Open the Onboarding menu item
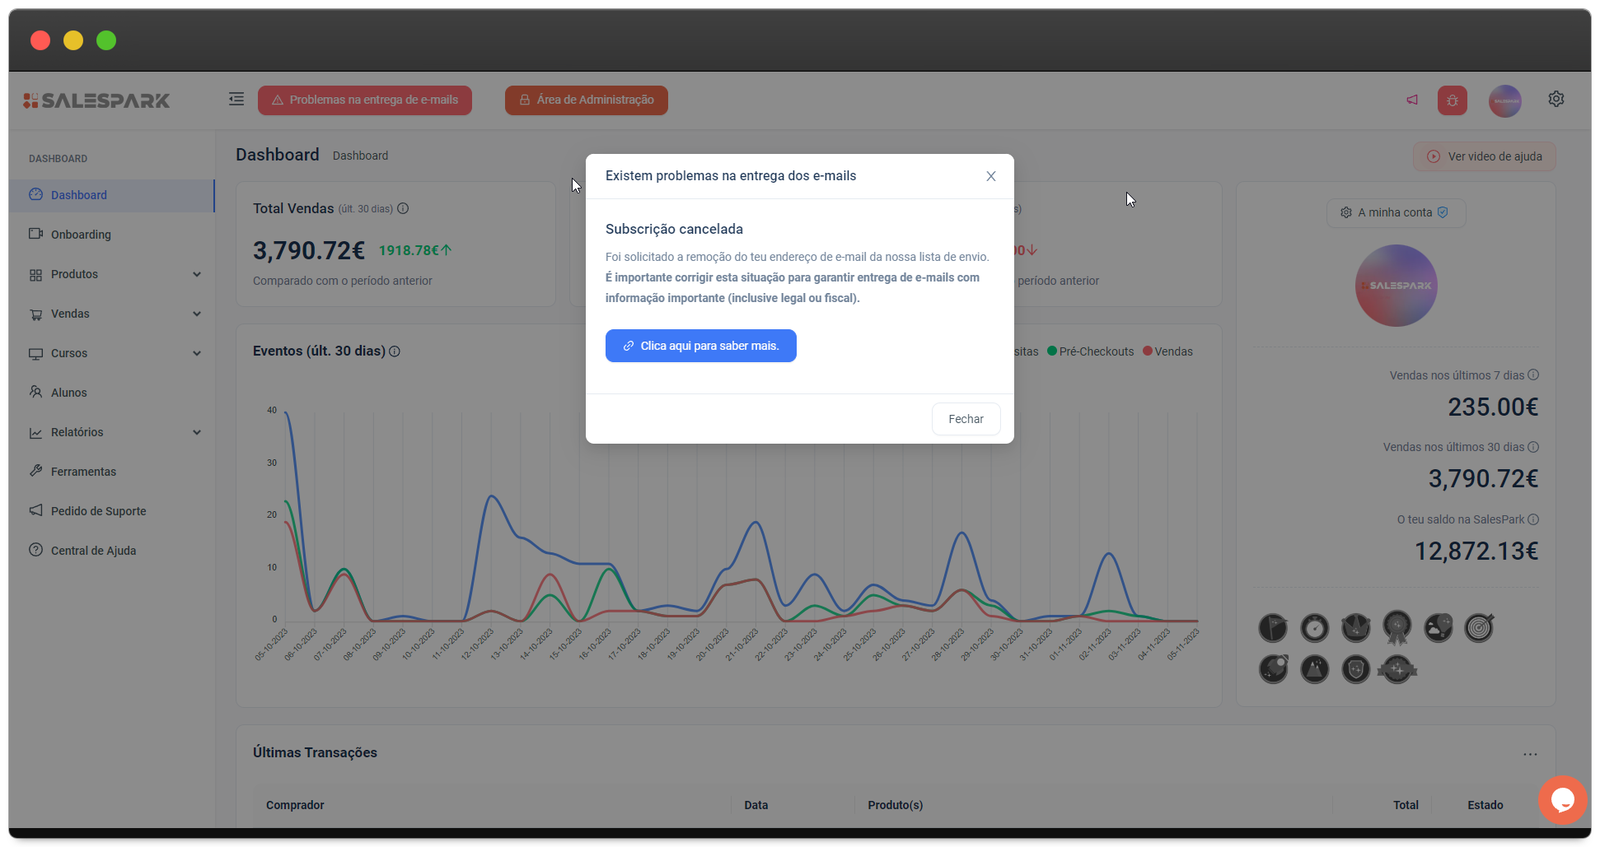The image size is (1600, 847). [x=81, y=235]
